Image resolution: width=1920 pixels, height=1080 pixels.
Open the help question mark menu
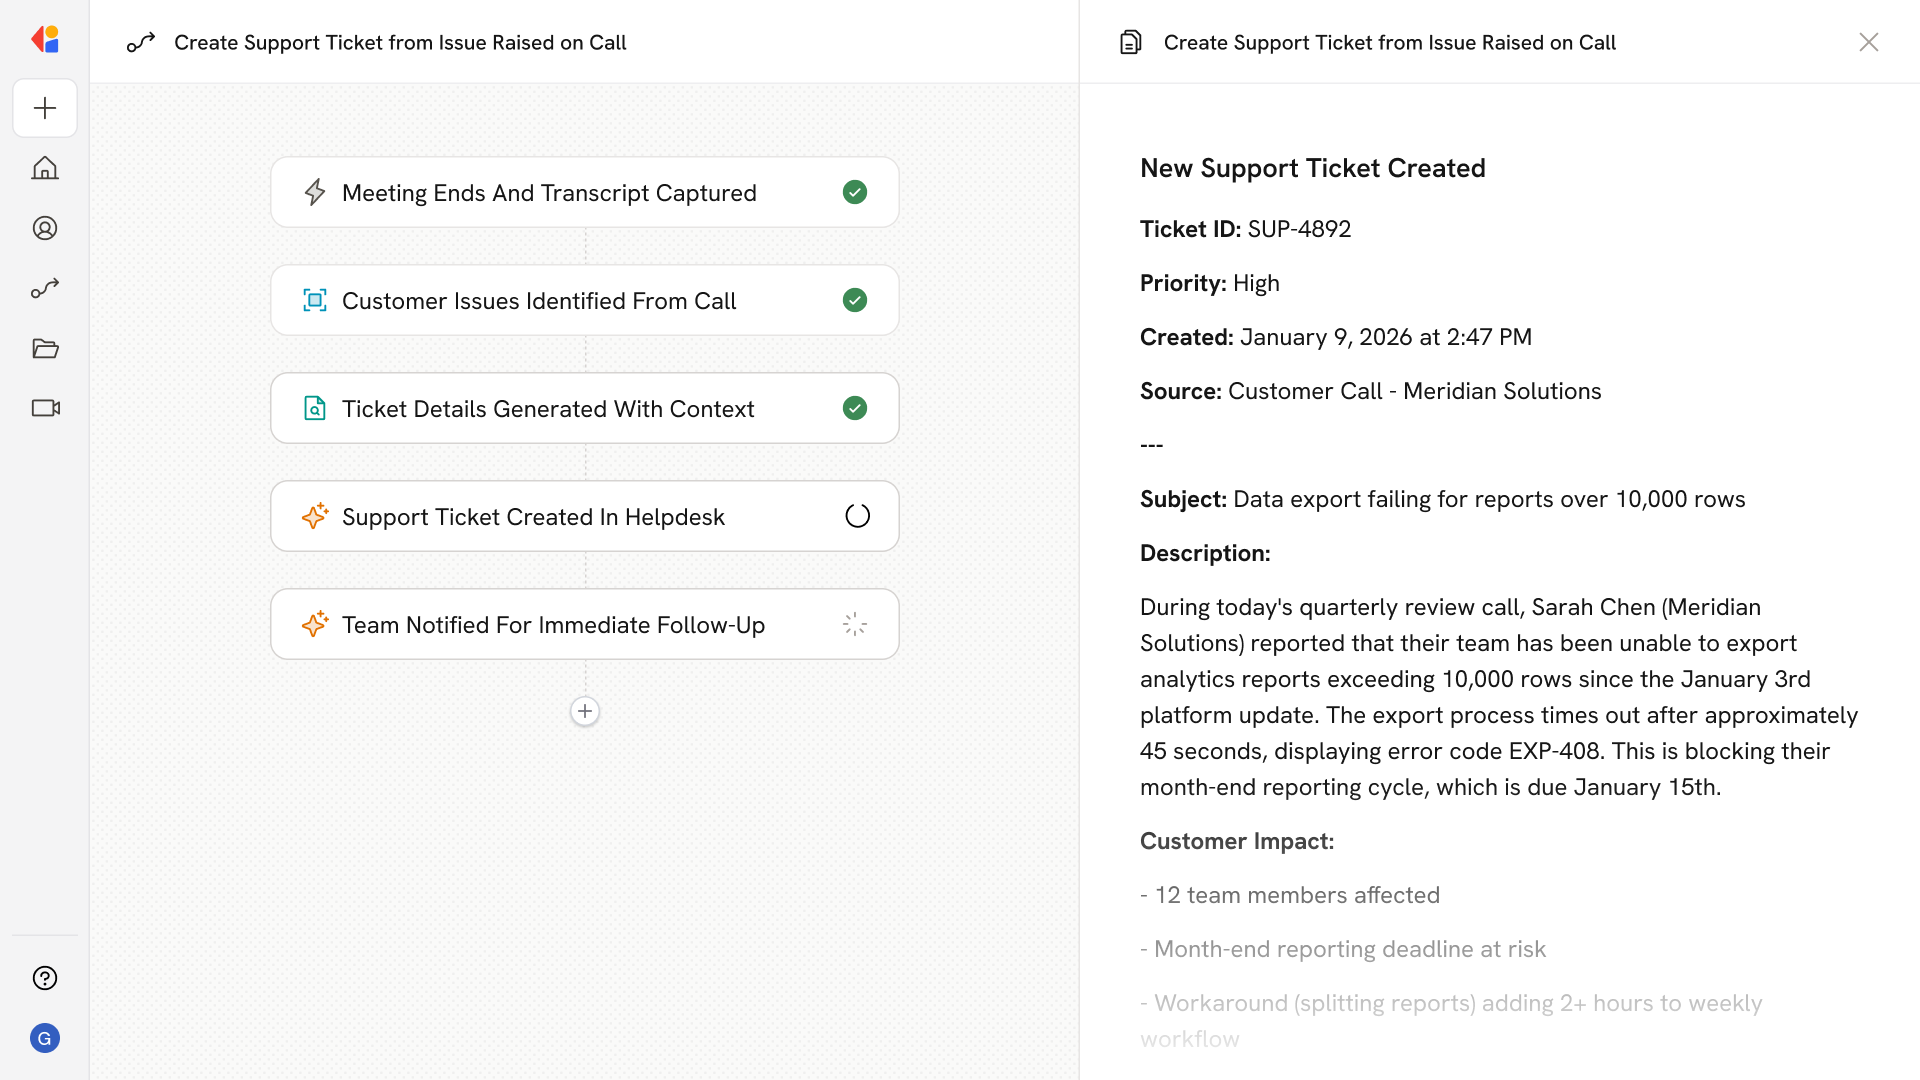pos(45,978)
